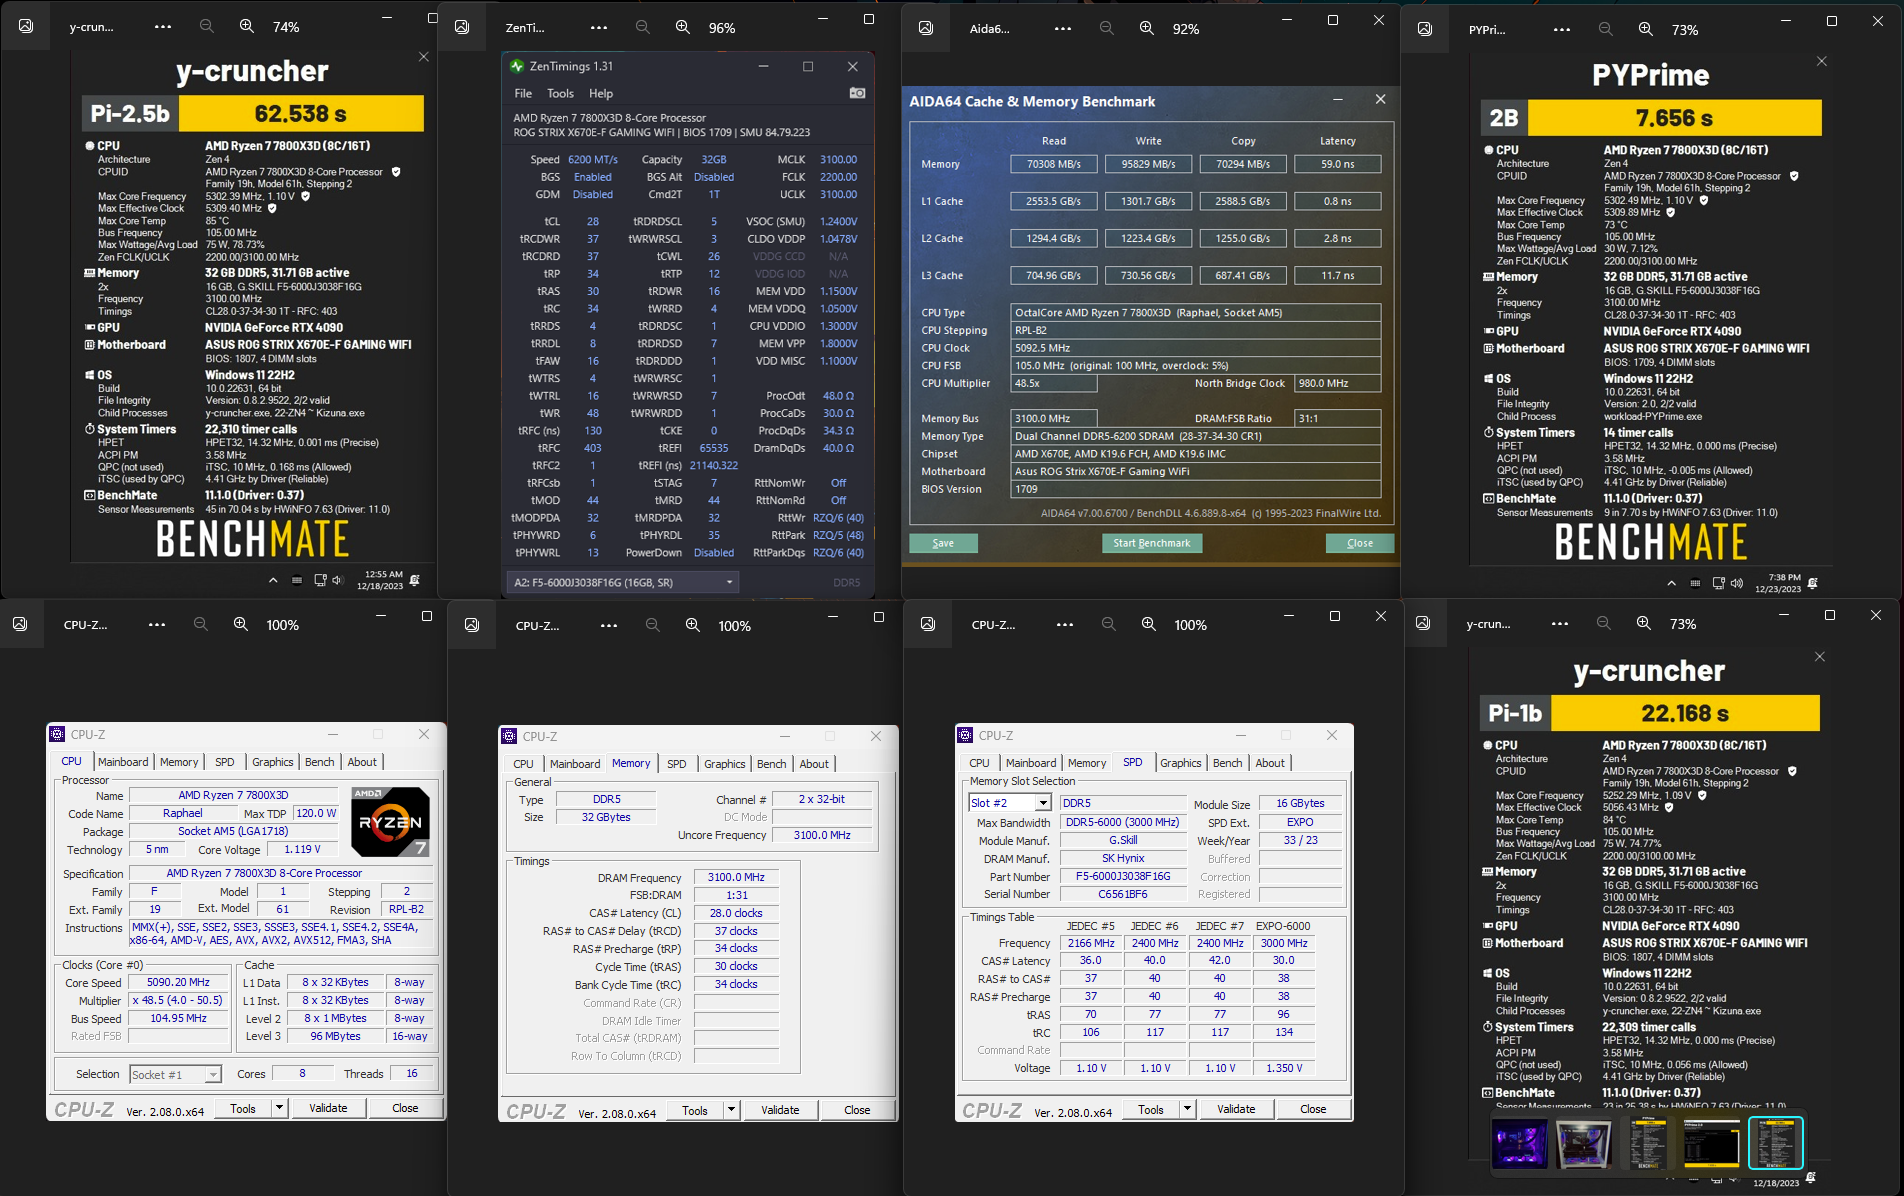This screenshot has width=1904, height=1196.
Task: Open the 96% zoom level control in the ZenTi... viewer
Action: coord(722,28)
